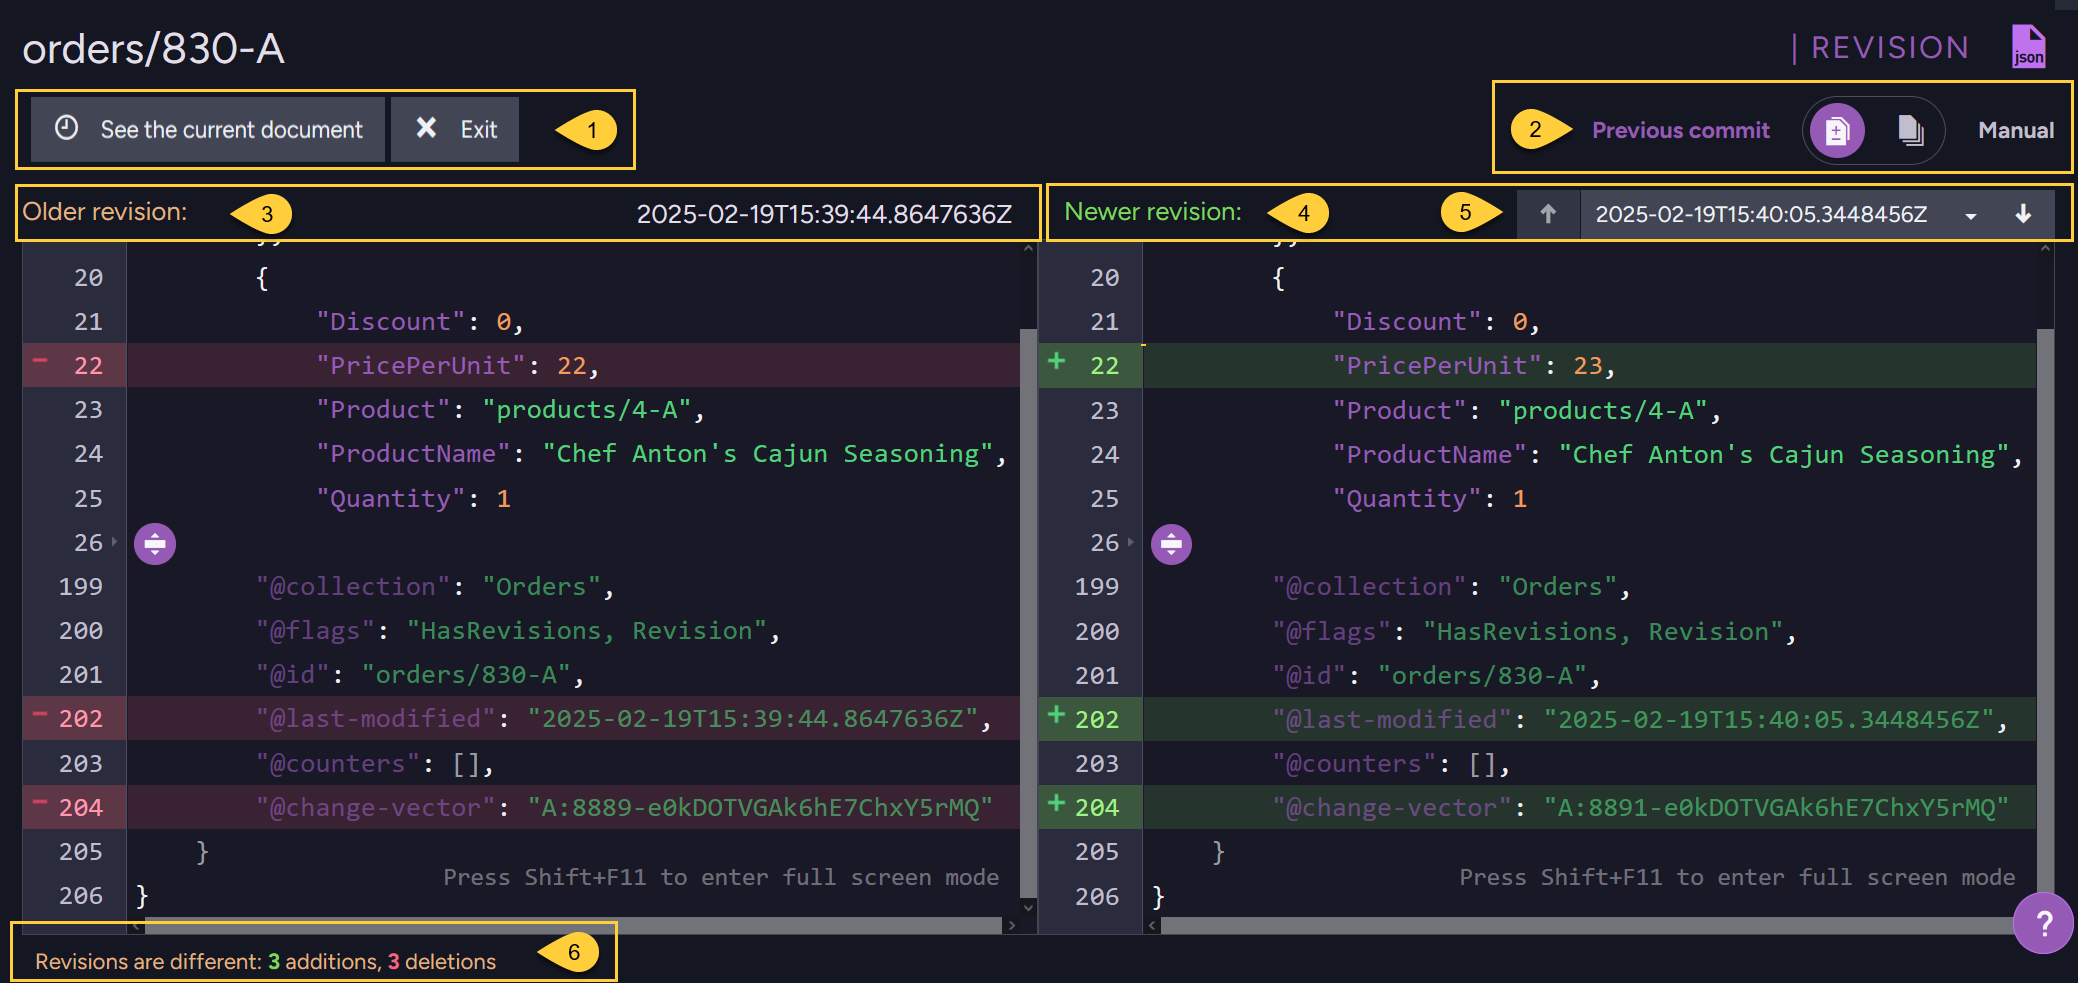Click the "@counters" line in newer pane
Screen dimensions: 2078x983
click(1391, 764)
